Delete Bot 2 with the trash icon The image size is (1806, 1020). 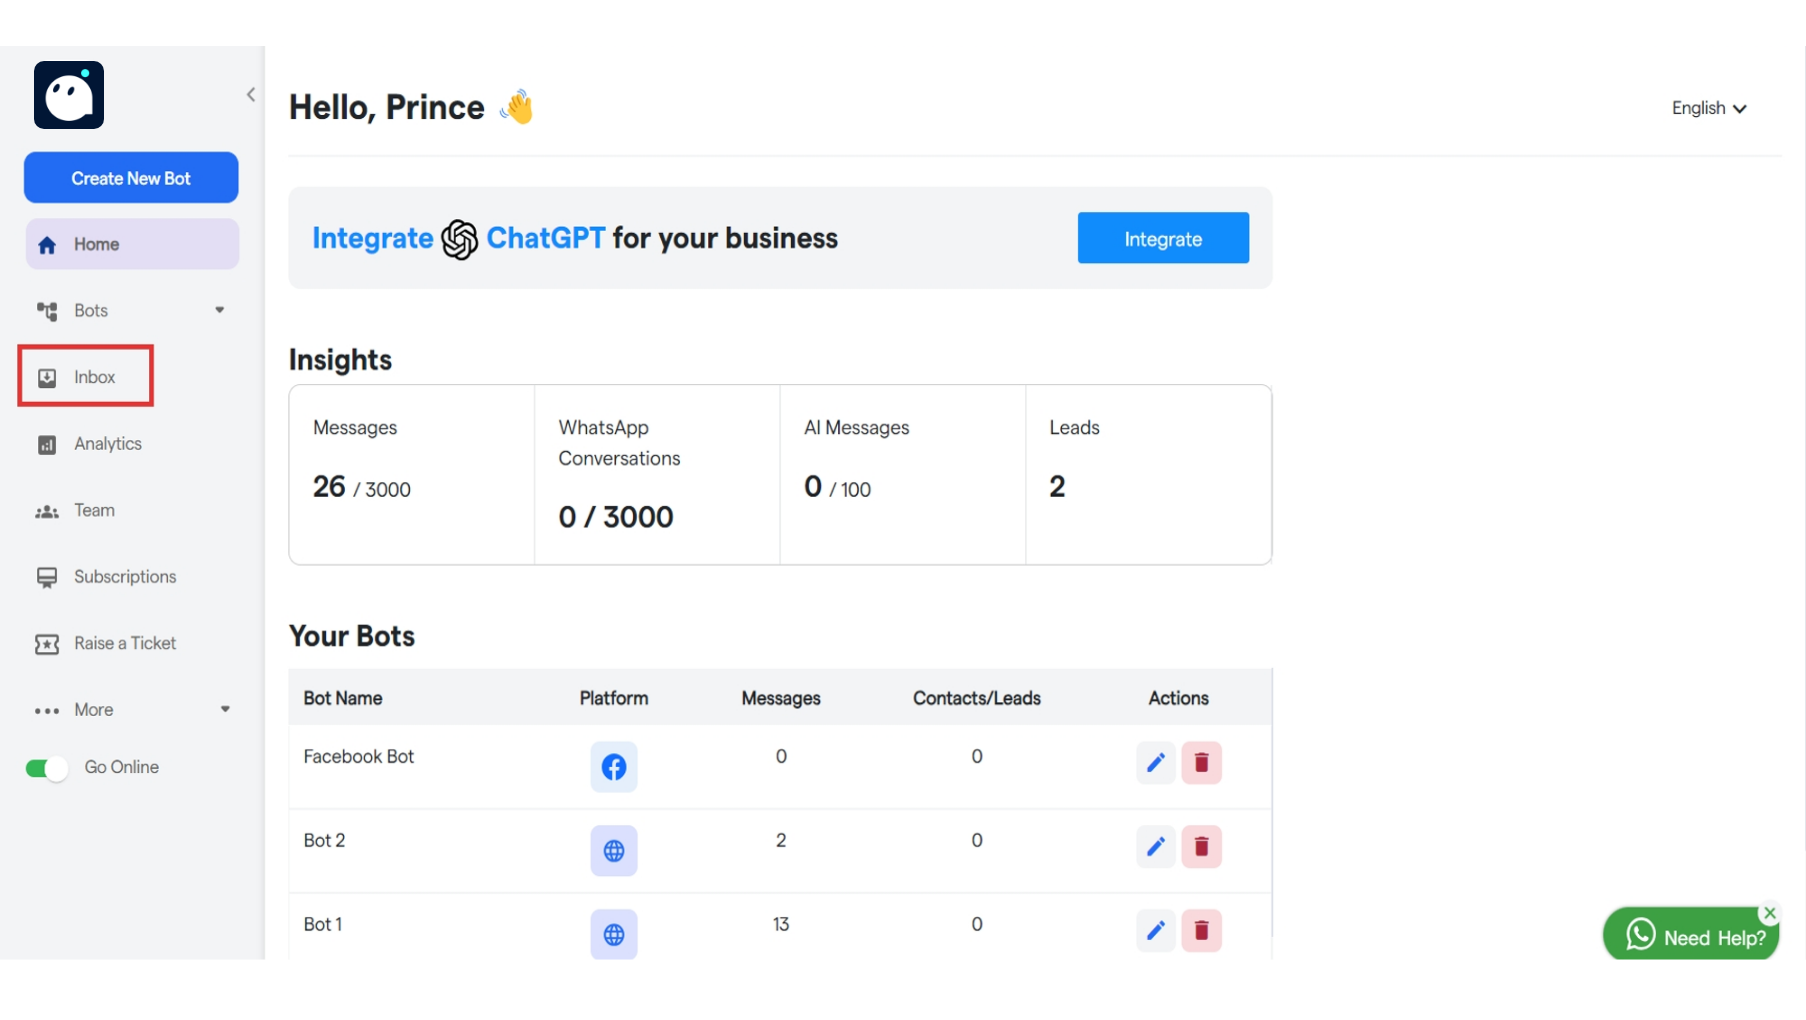point(1202,847)
